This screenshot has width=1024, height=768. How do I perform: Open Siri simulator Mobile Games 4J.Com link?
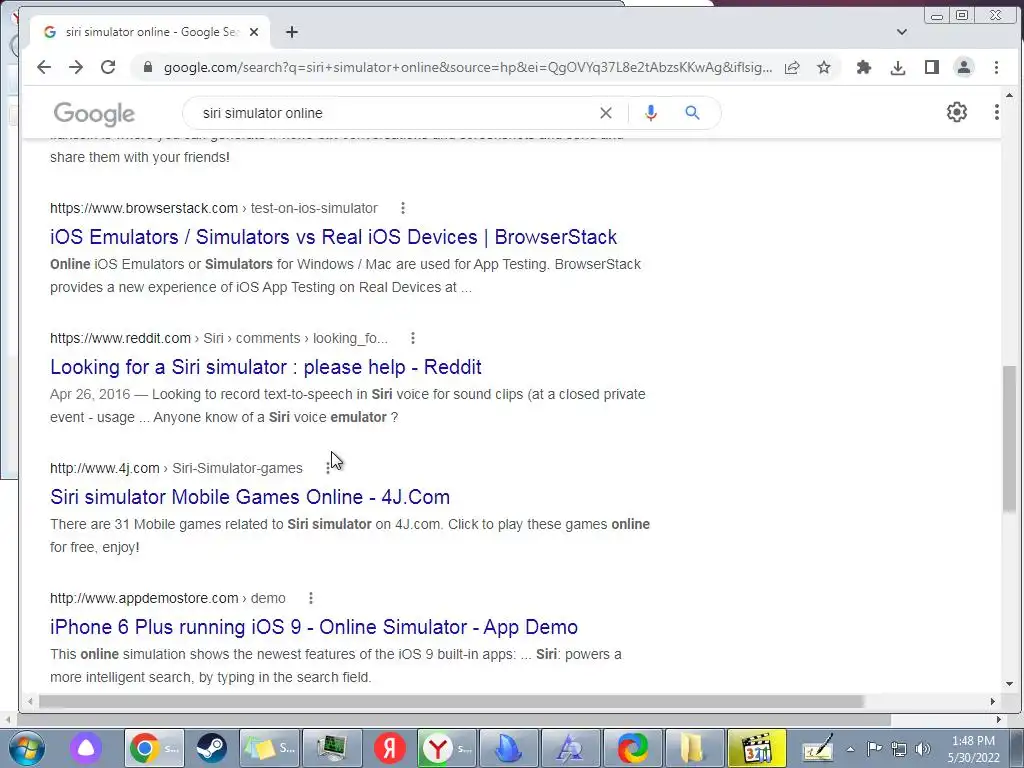(250, 497)
